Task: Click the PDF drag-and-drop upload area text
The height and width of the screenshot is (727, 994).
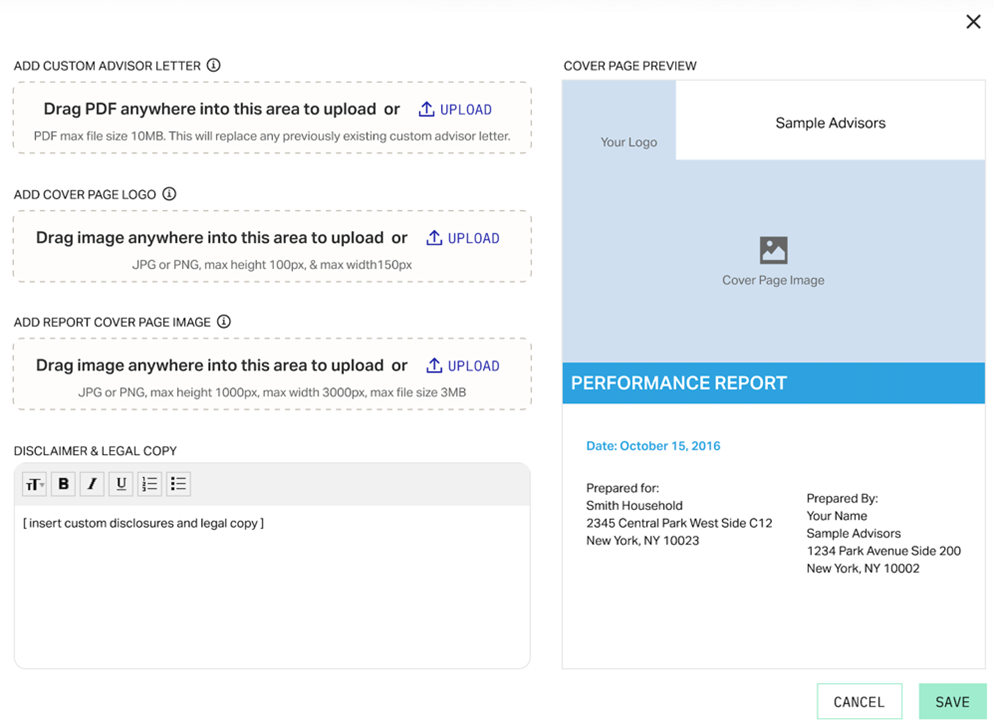Action: [210, 110]
